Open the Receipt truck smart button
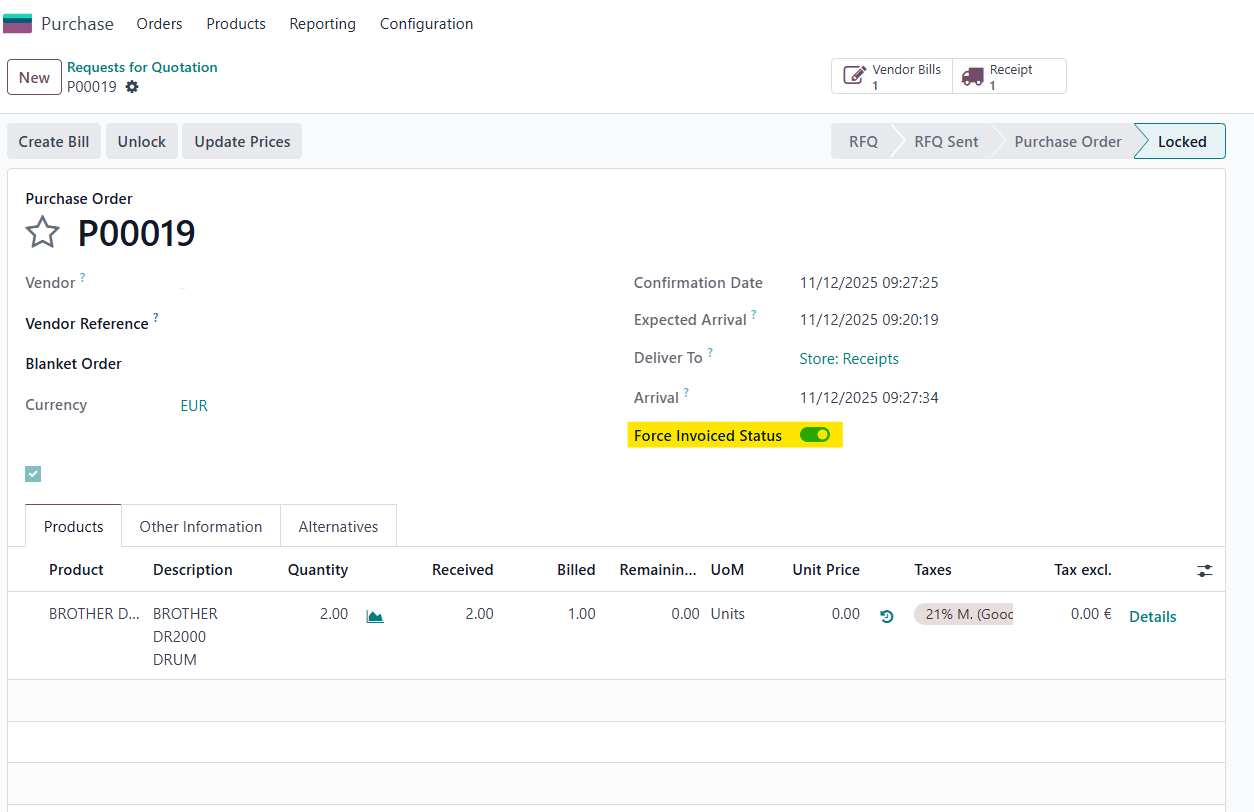 tap(1009, 77)
